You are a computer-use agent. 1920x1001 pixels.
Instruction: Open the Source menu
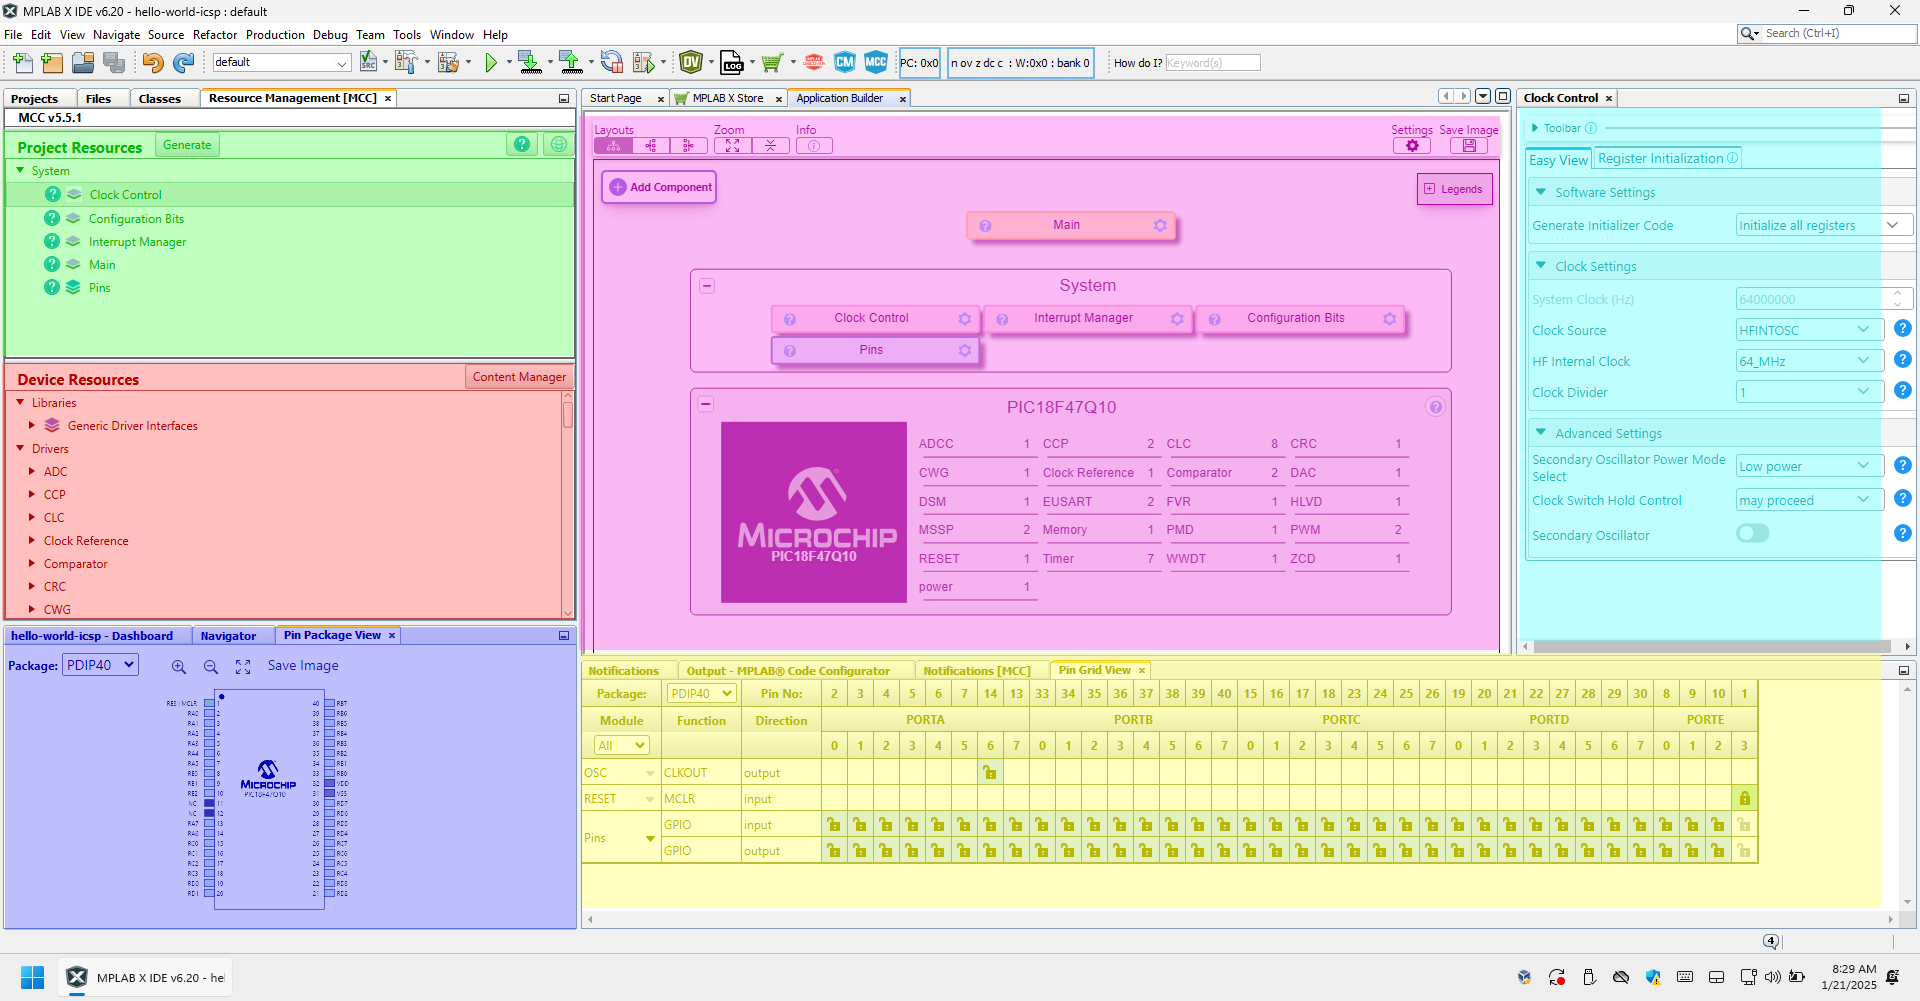point(166,35)
